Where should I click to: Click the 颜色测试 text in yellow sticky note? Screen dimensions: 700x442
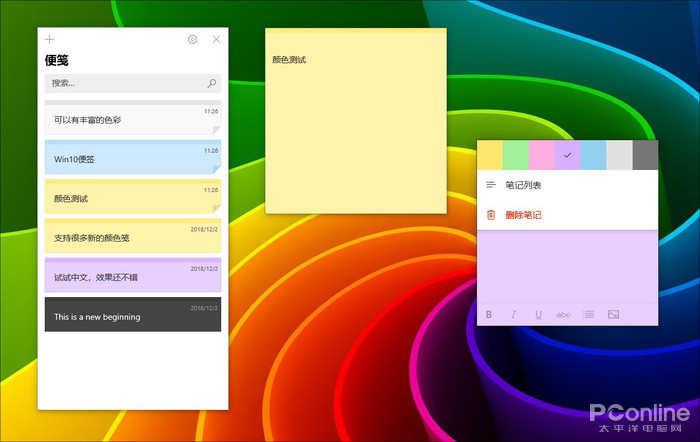[x=289, y=60]
